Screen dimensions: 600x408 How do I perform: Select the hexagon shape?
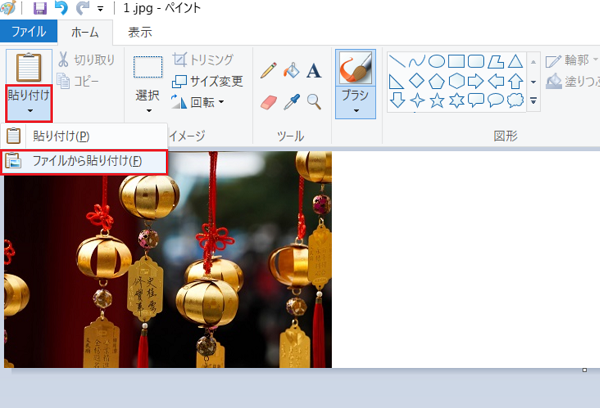(456, 81)
